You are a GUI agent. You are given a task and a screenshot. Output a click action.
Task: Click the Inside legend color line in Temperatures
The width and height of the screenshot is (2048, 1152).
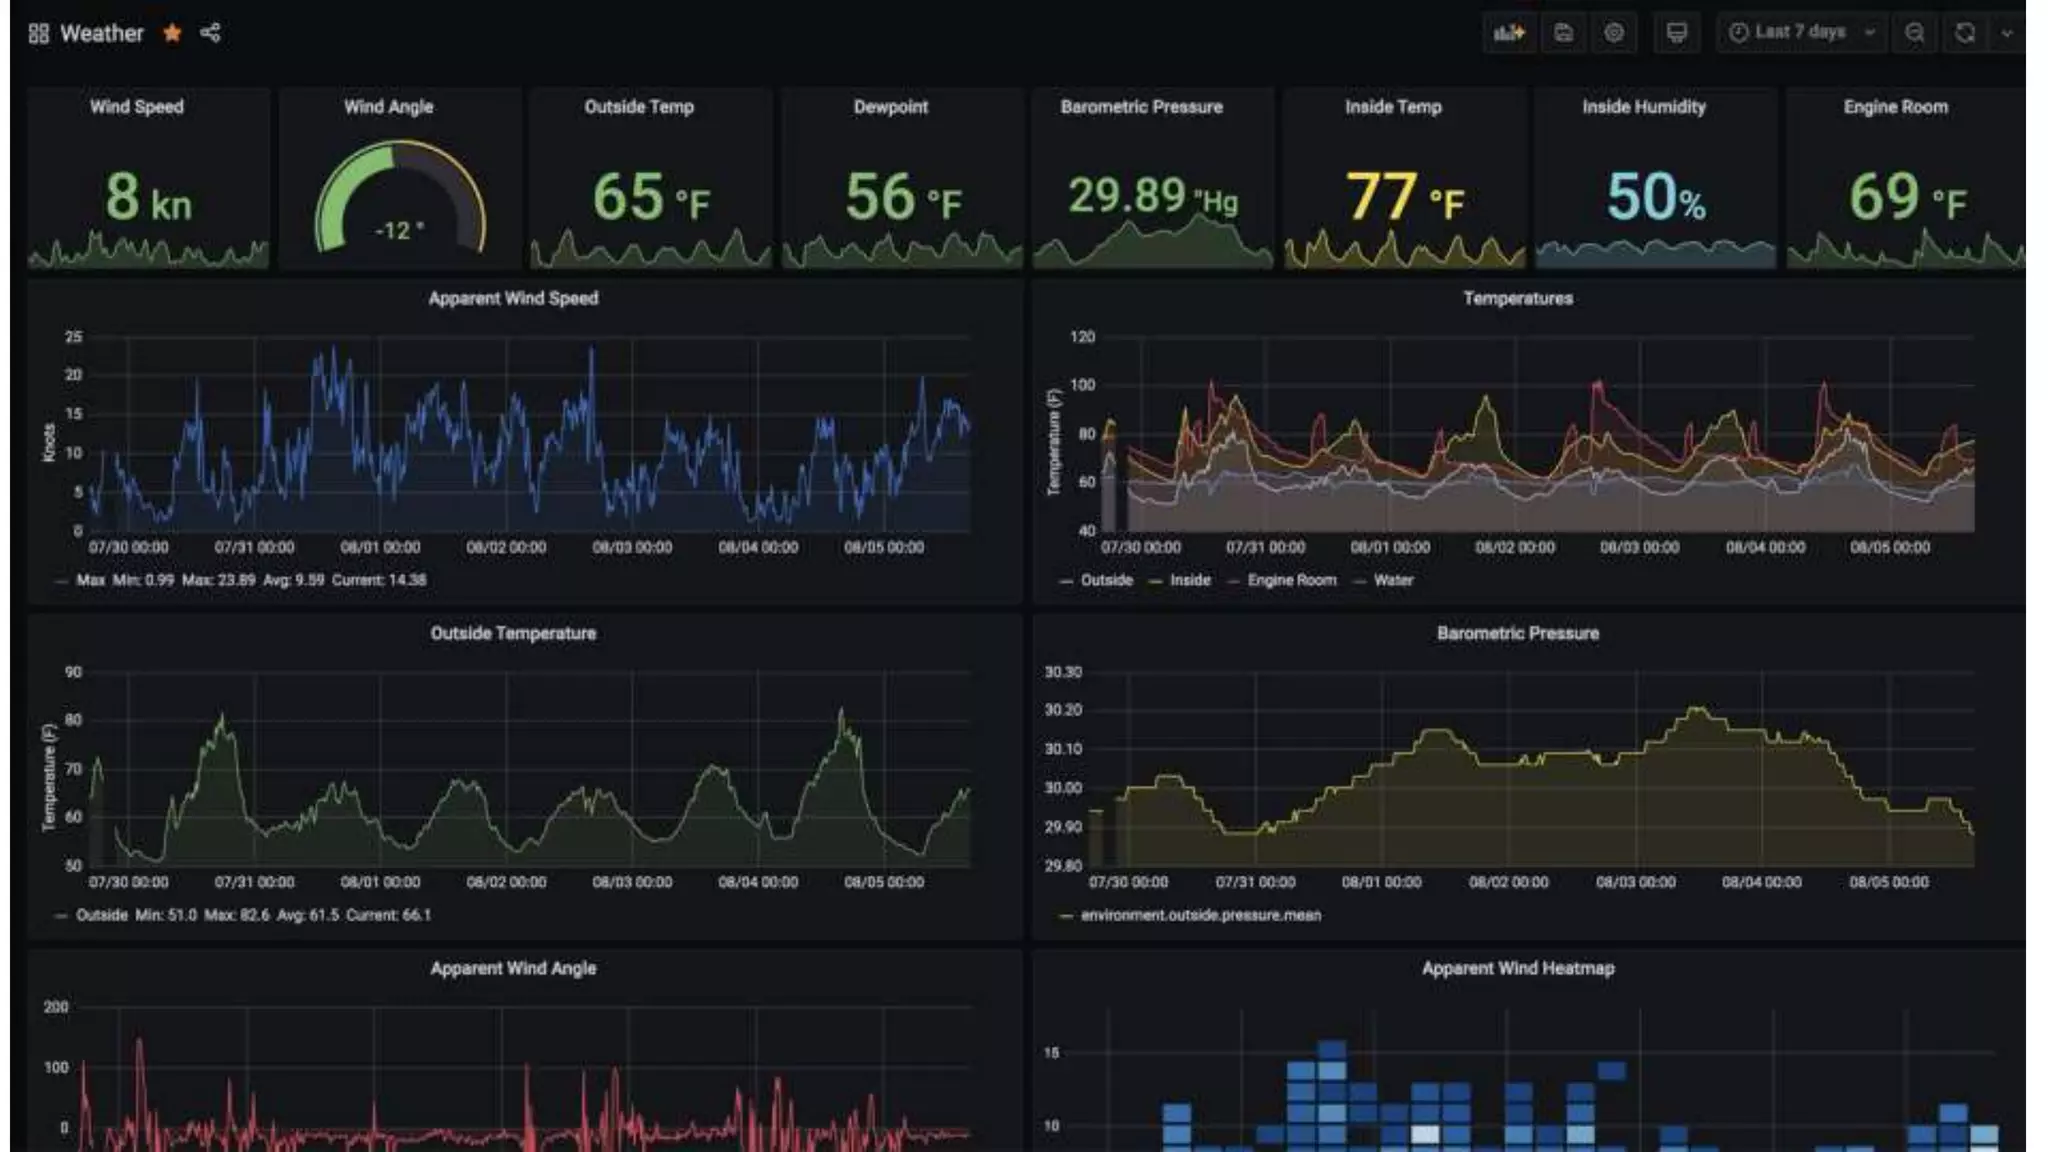[x=1156, y=581]
